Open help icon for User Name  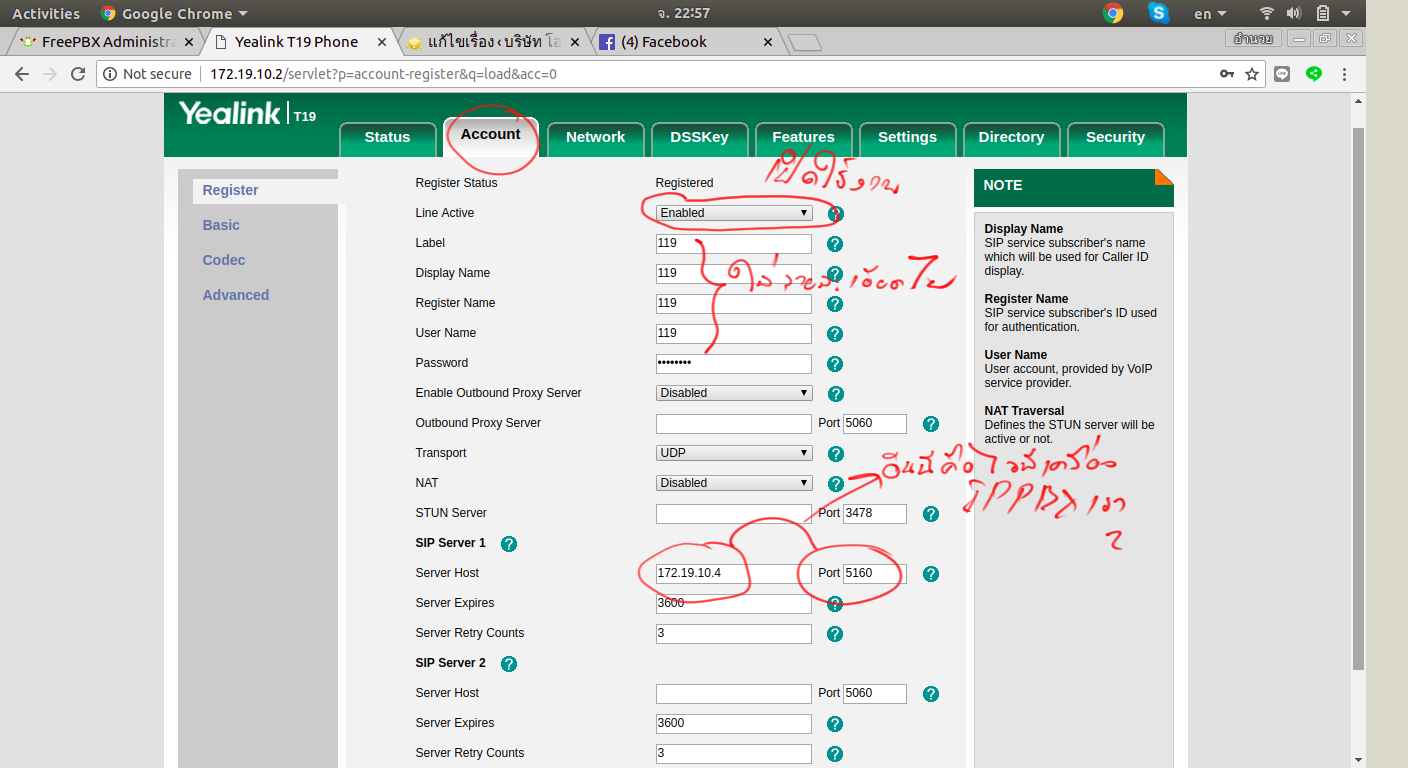(x=835, y=334)
